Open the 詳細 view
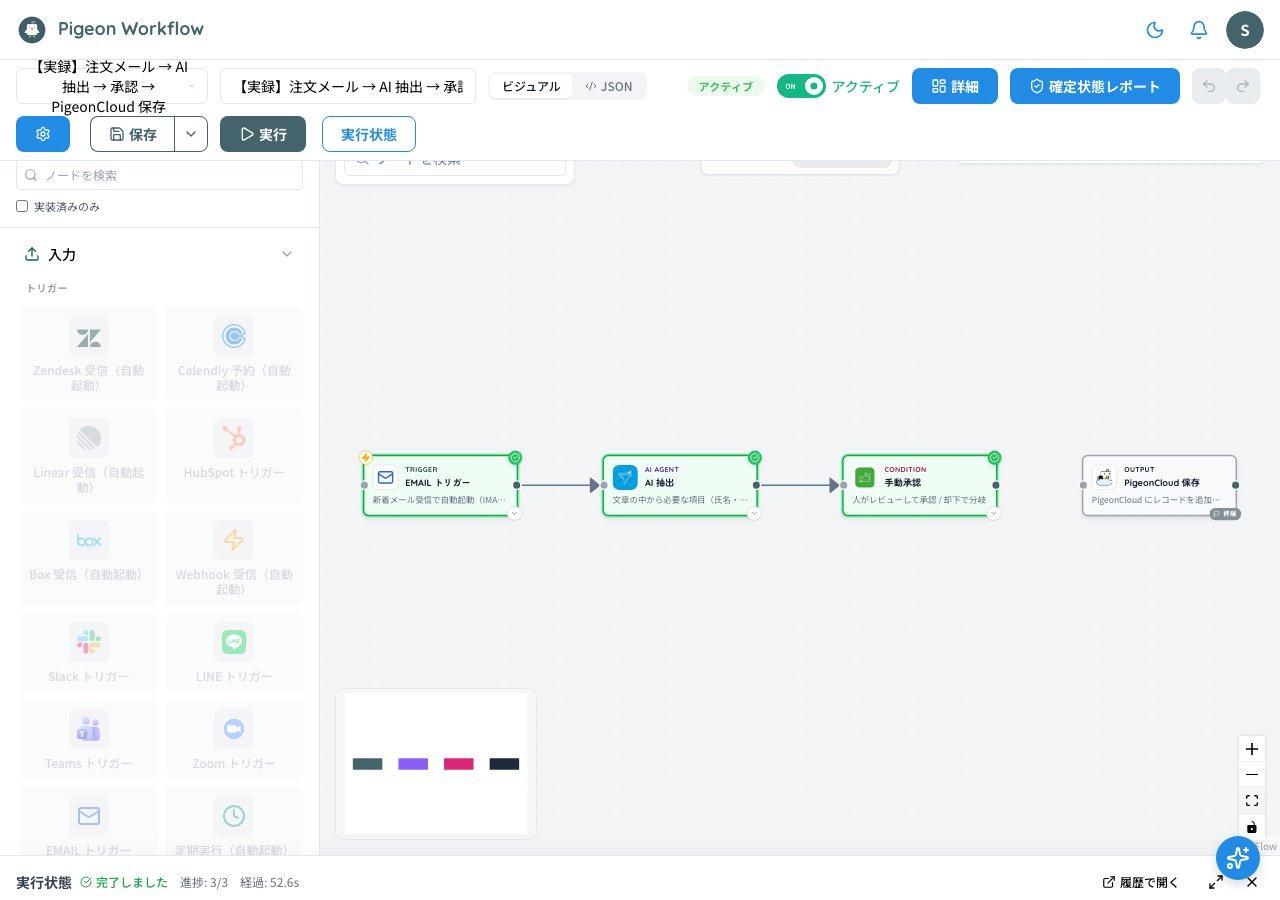Screen dimensions: 1280x900 [x=955, y=86]
